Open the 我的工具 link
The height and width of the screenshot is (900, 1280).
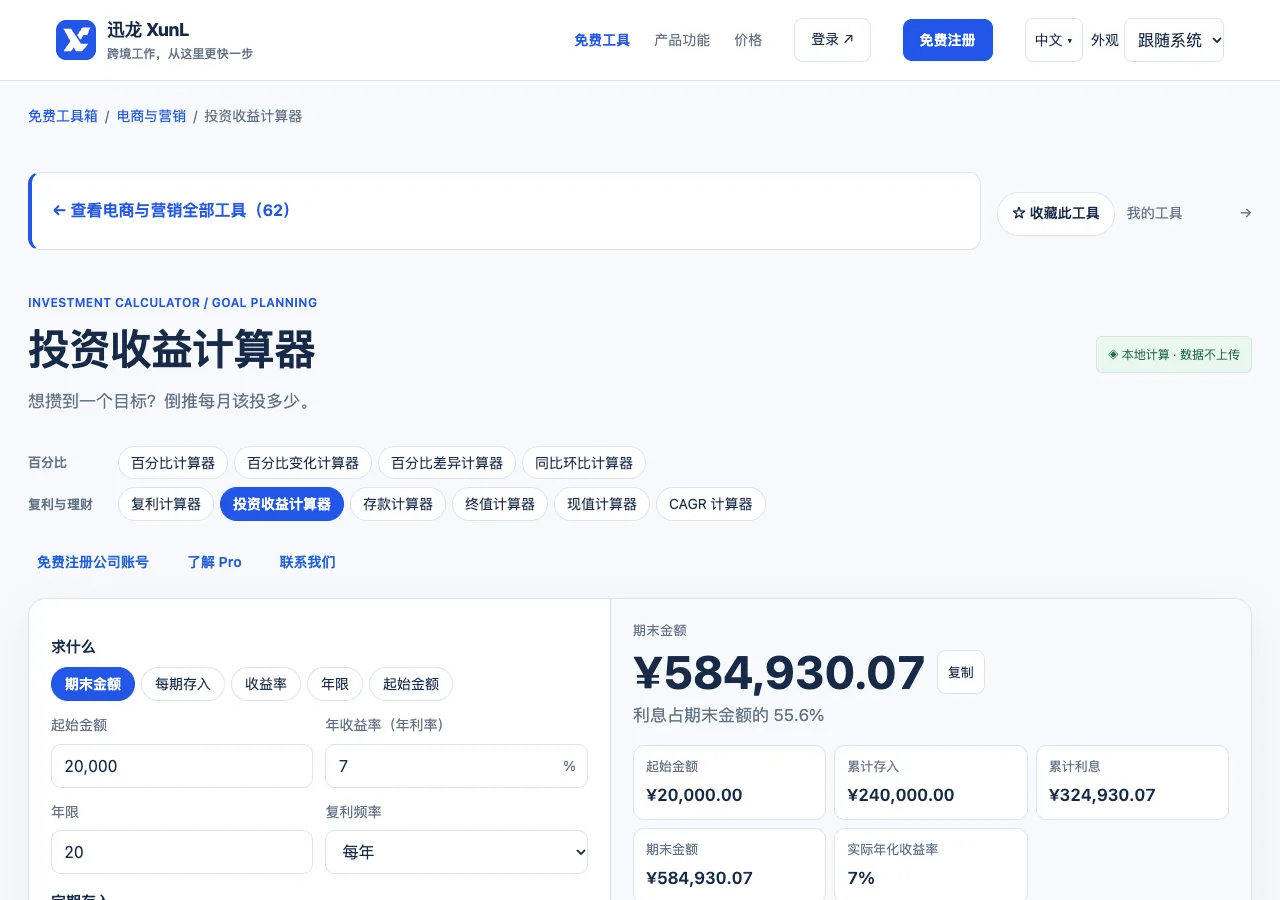[x=1155, y=213]
